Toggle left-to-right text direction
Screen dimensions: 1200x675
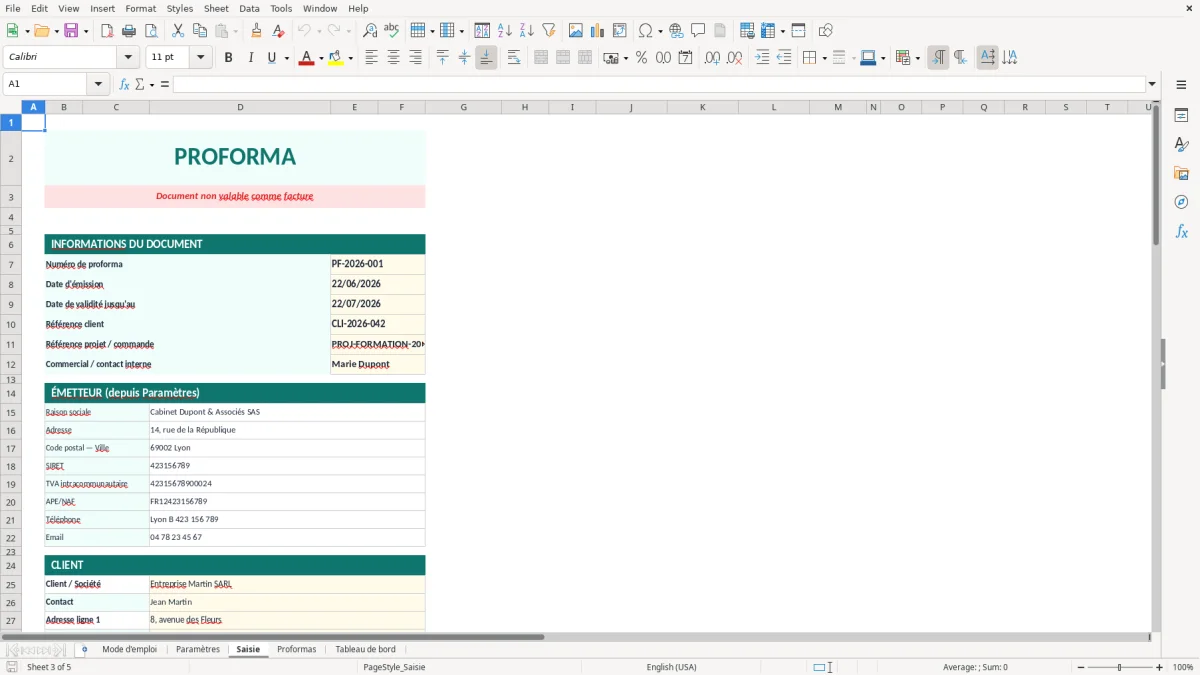point(938,58)
